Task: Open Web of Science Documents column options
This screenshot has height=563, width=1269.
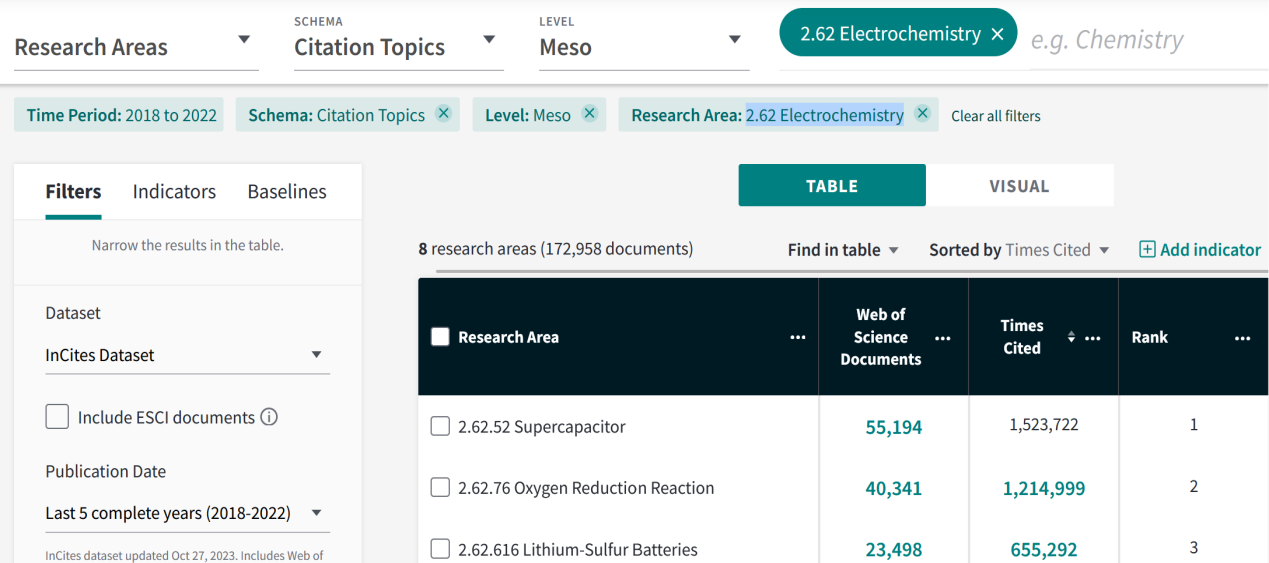Action: [x=942, y=338]
